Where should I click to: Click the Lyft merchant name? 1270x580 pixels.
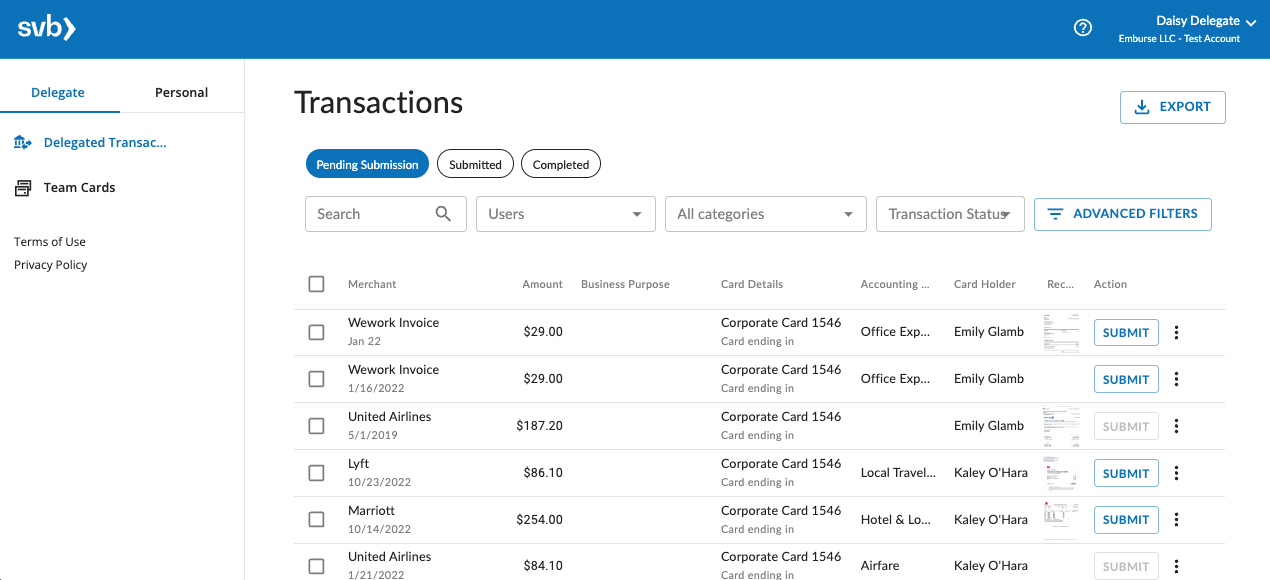[359, 464]
